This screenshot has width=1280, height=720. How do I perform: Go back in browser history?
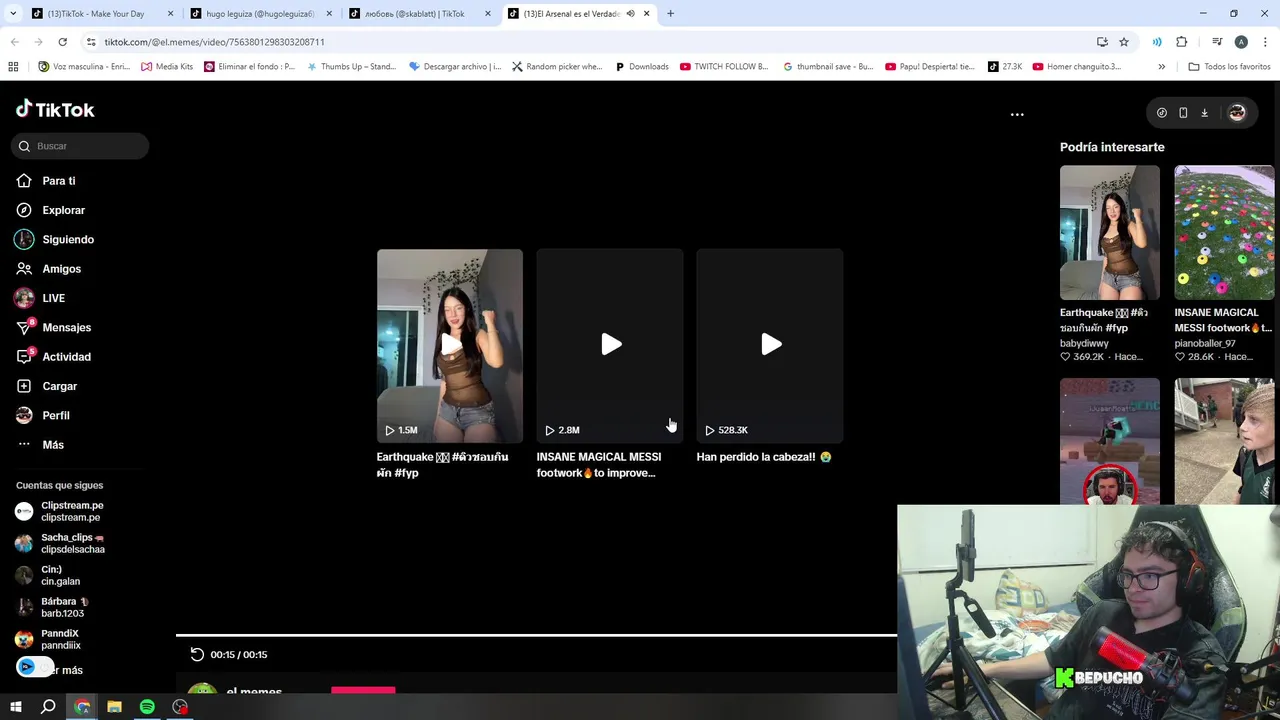(x=14, y=42)
